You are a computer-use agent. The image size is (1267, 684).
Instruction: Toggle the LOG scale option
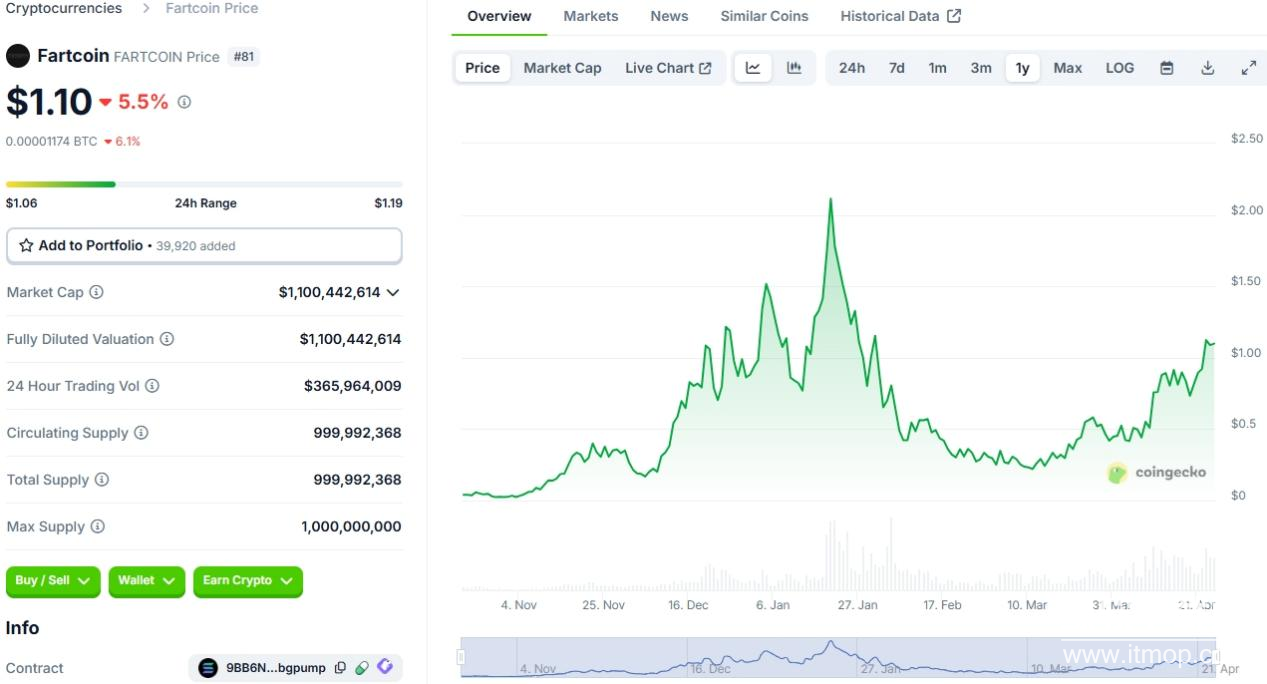(1119, 68)
